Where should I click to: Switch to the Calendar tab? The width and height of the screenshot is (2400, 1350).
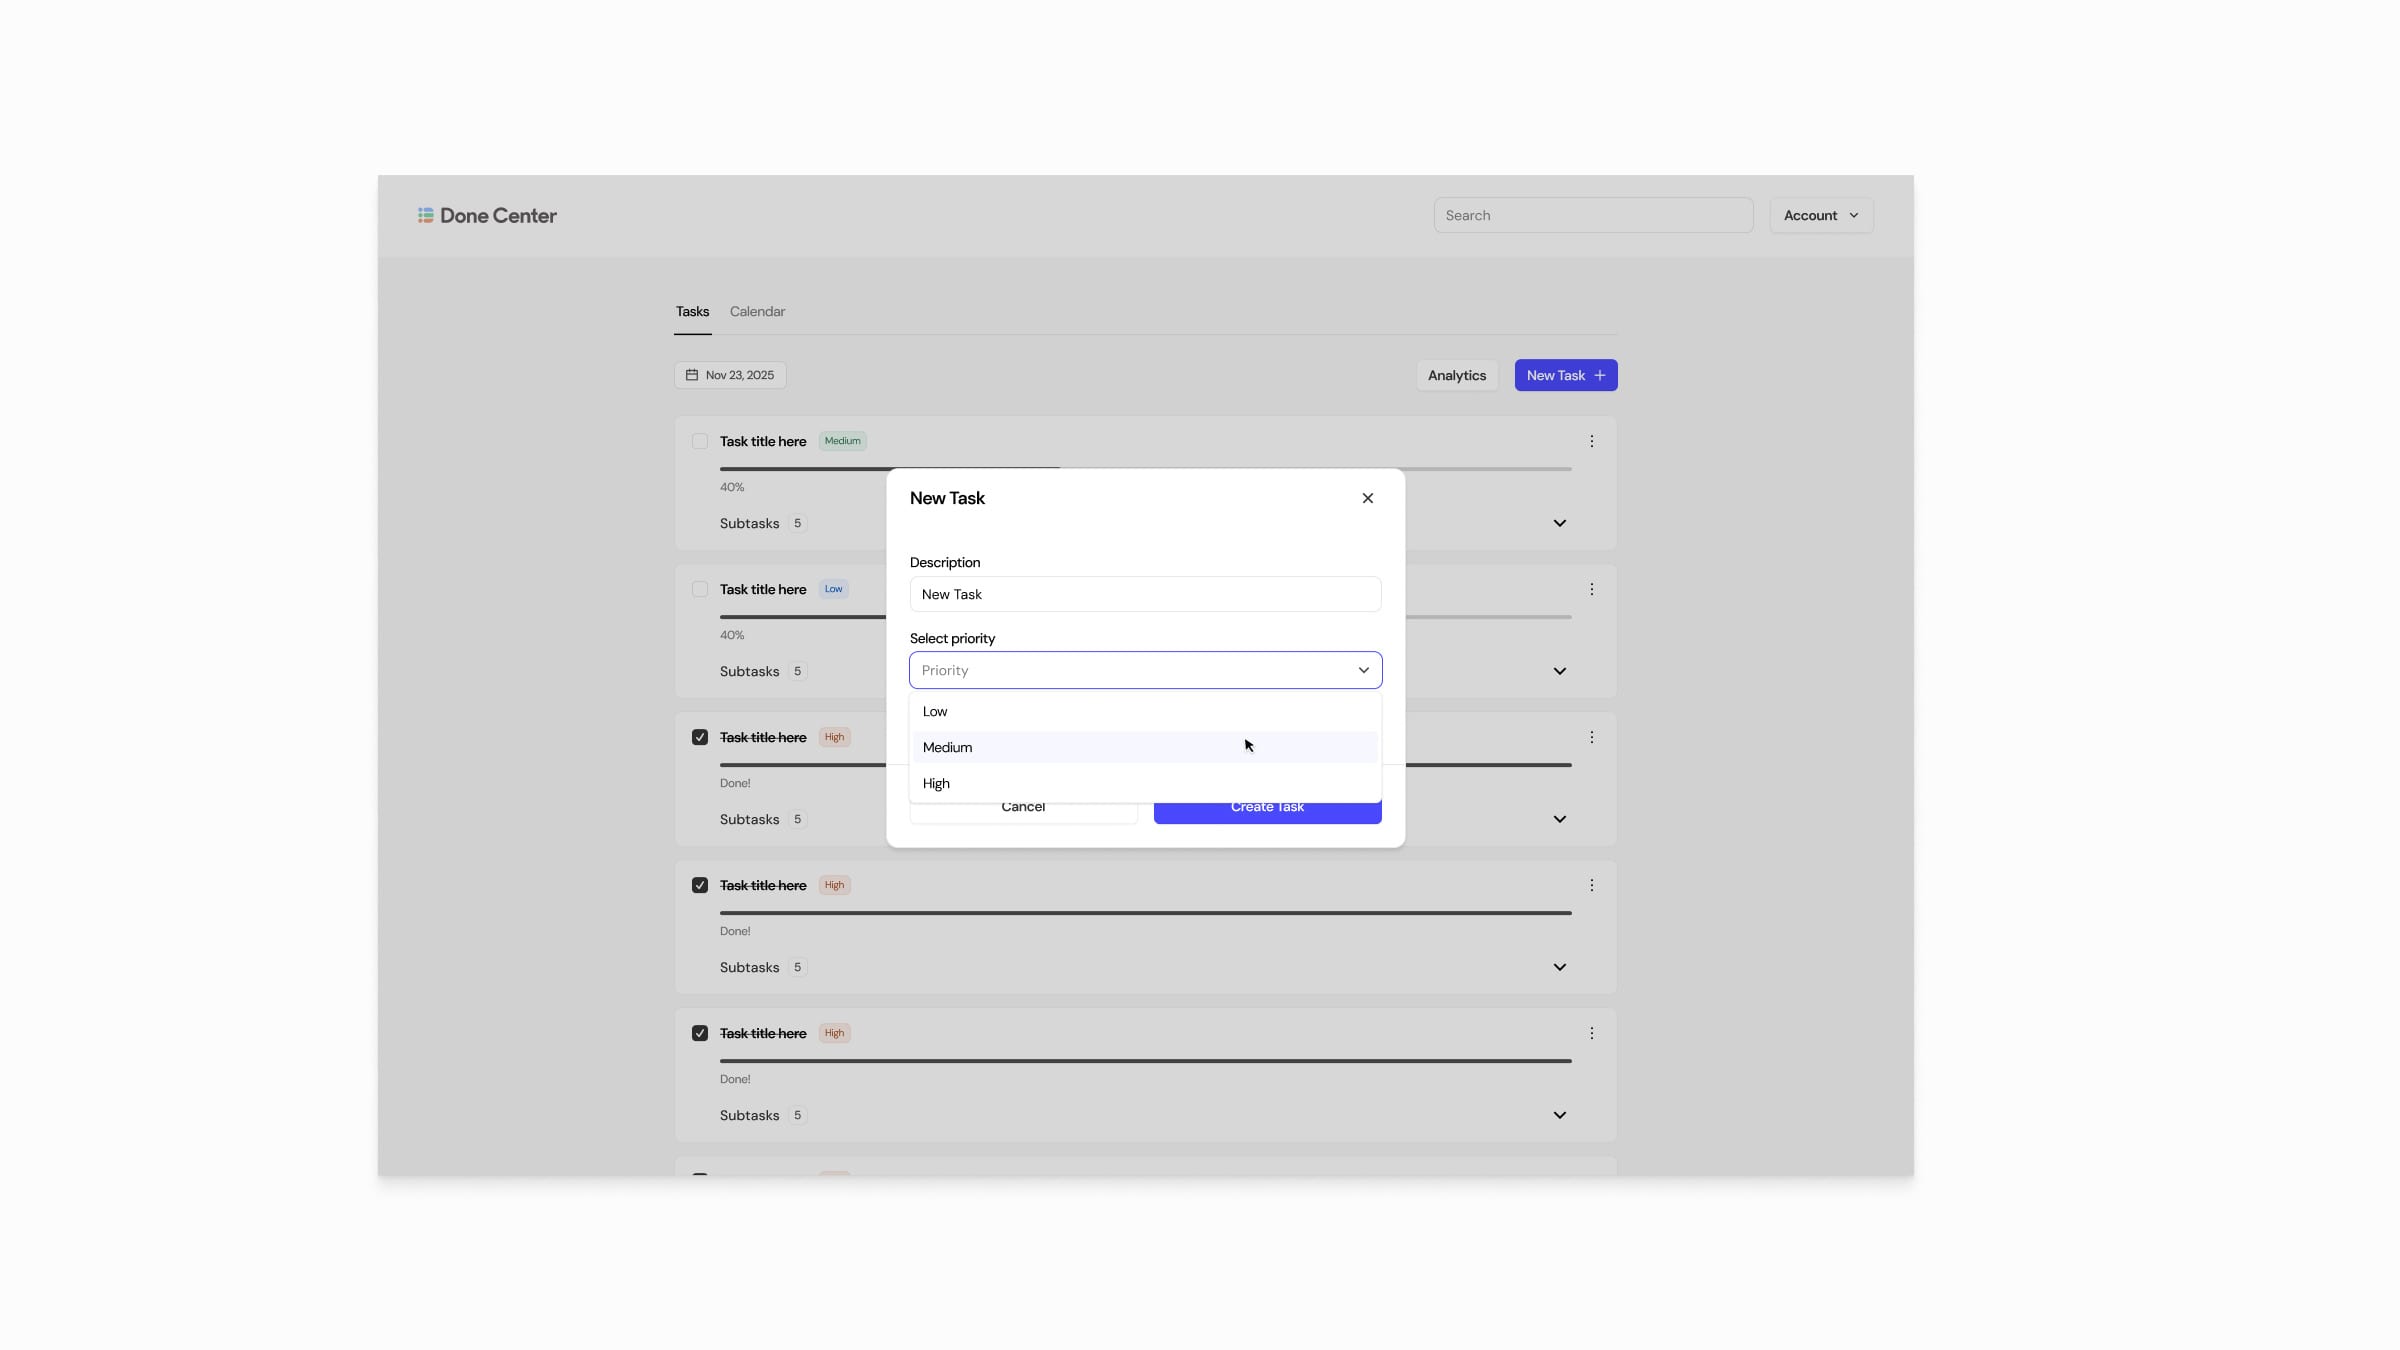757,311
